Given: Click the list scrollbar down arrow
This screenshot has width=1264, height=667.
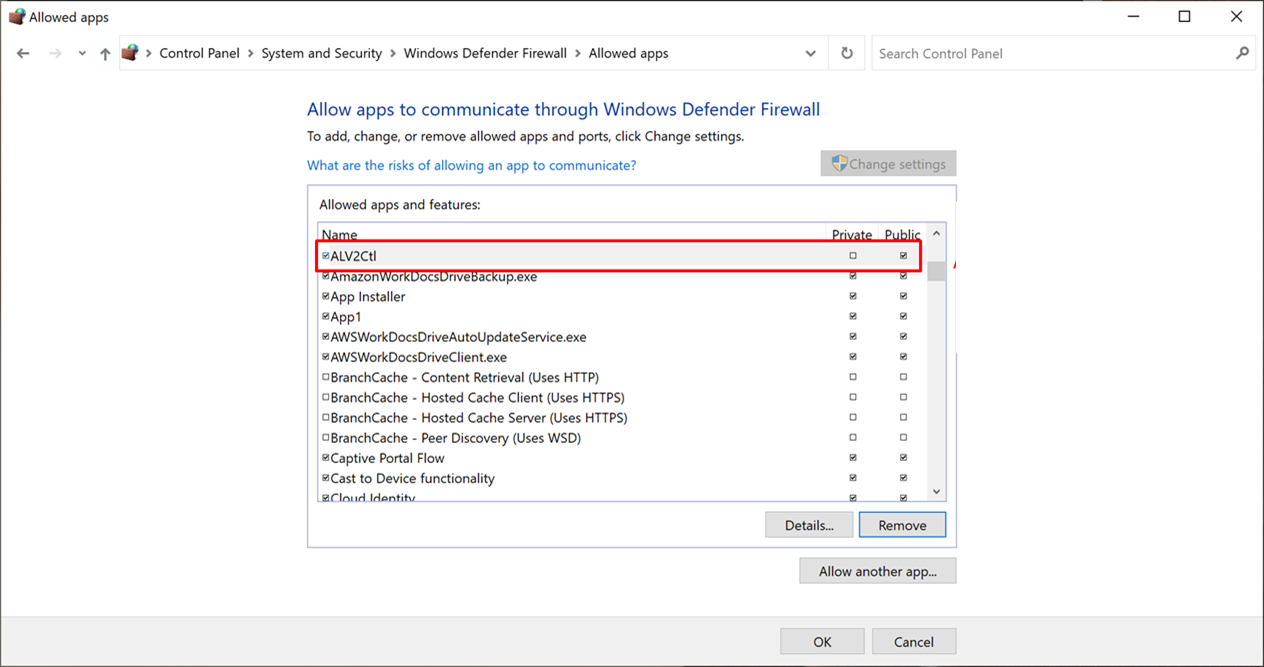Looking at the screenshot, I should tap(936, 491).
